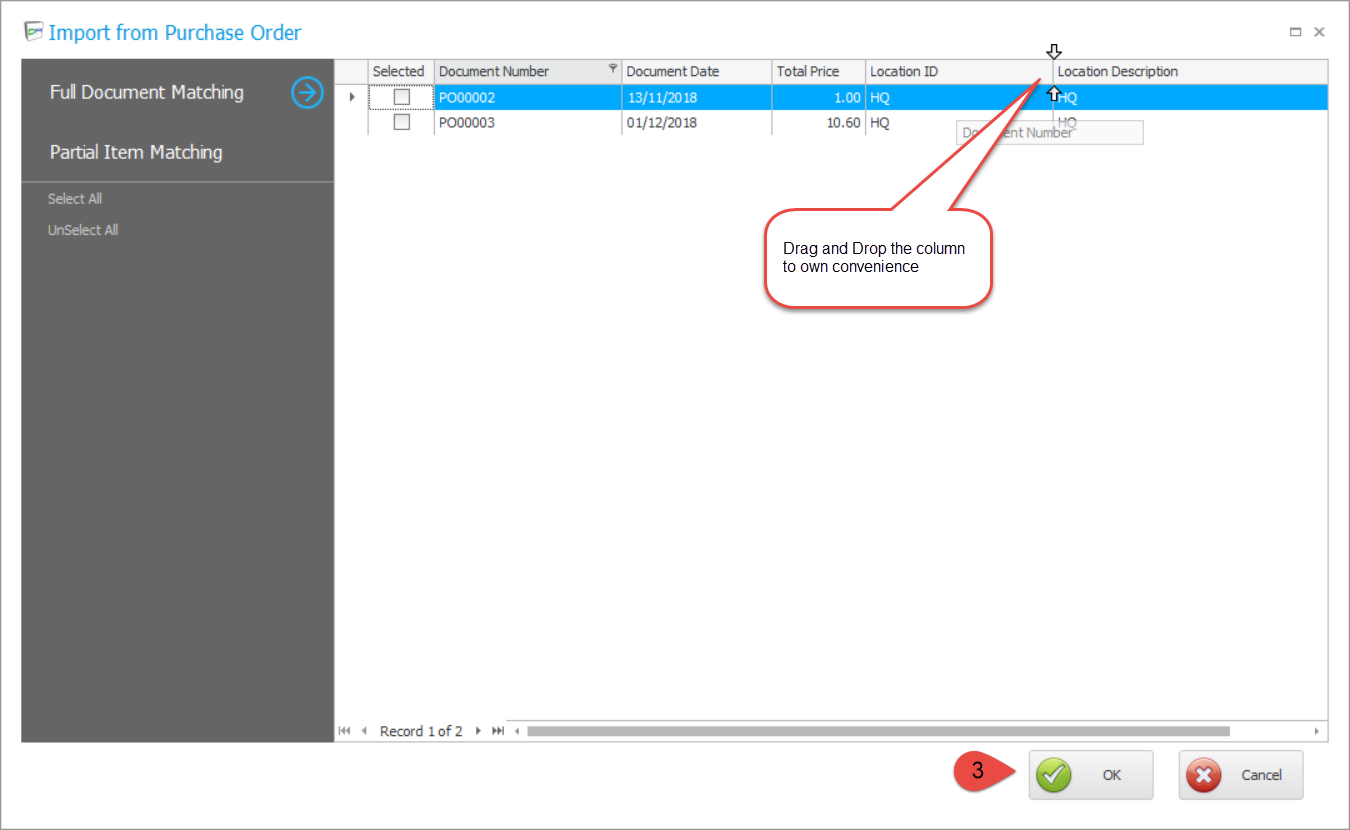
Task: Open Full Document Matching mode
Action: (x=147, y=92)
